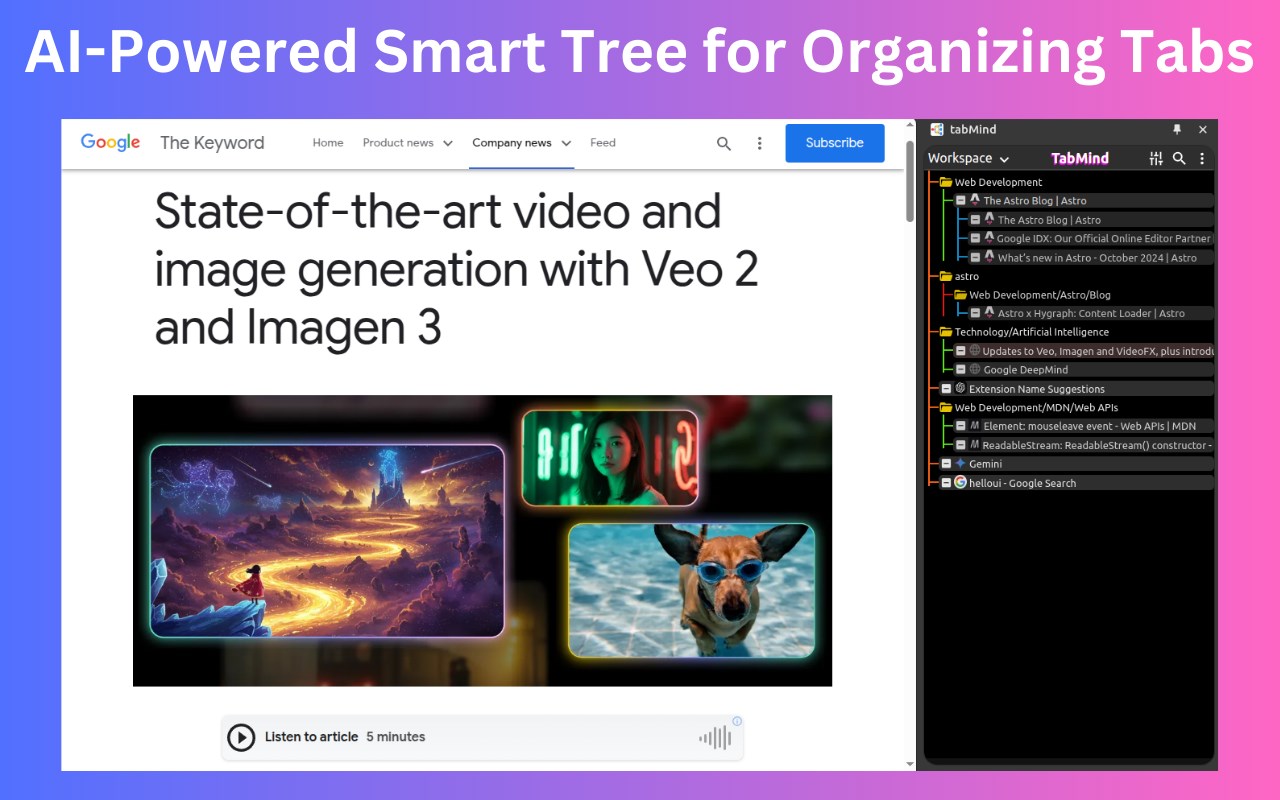Click the MDN icon on Element mouseleave row
1280x800 pixels.
pos(975,426)
